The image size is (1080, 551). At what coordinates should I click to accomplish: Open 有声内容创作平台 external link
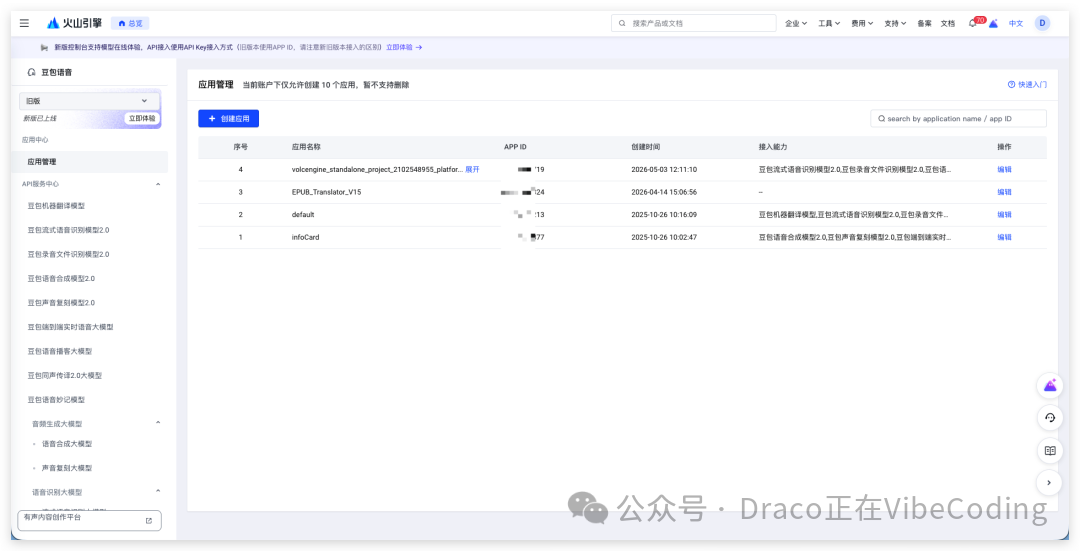pos(90,520)
